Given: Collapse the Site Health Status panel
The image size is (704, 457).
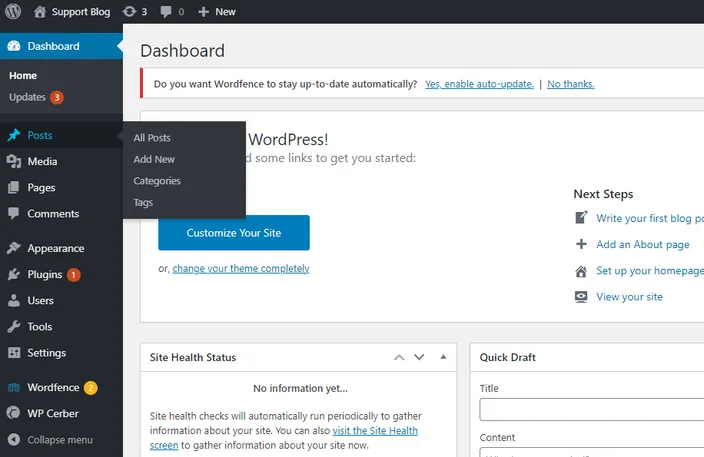Looking at the screenshot, I should [x=443, y=357].
